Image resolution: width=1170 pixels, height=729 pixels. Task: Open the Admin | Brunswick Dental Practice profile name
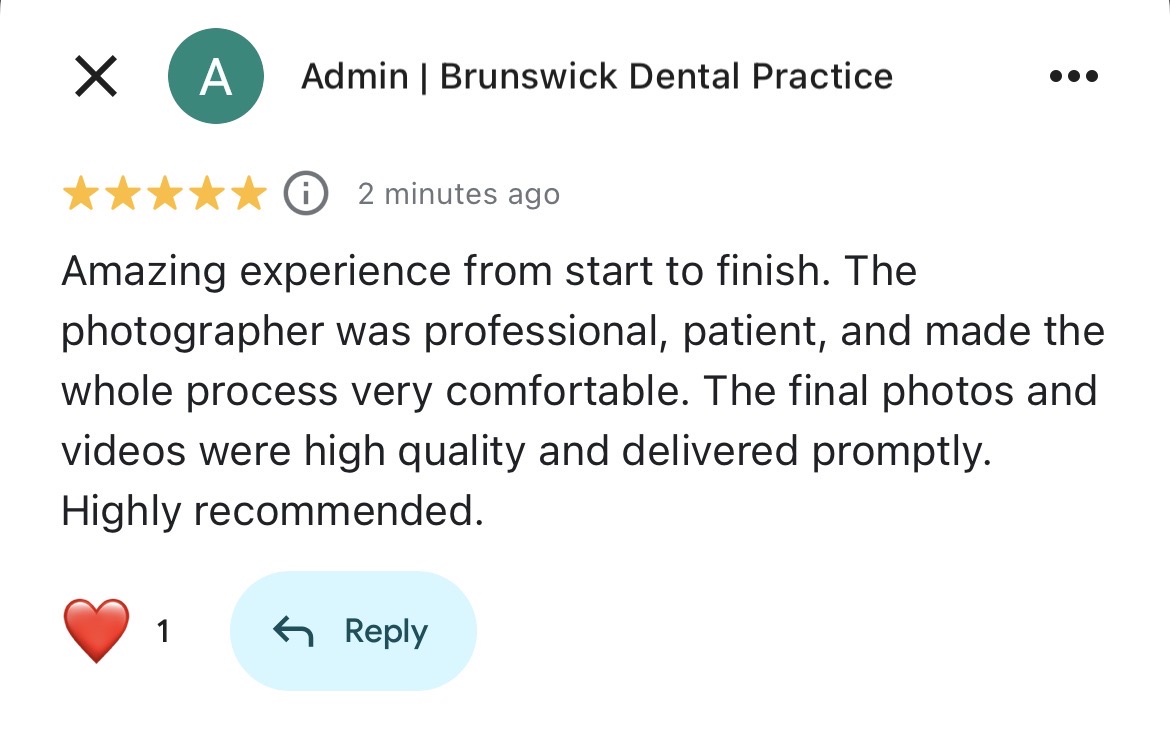coord(597,77)
